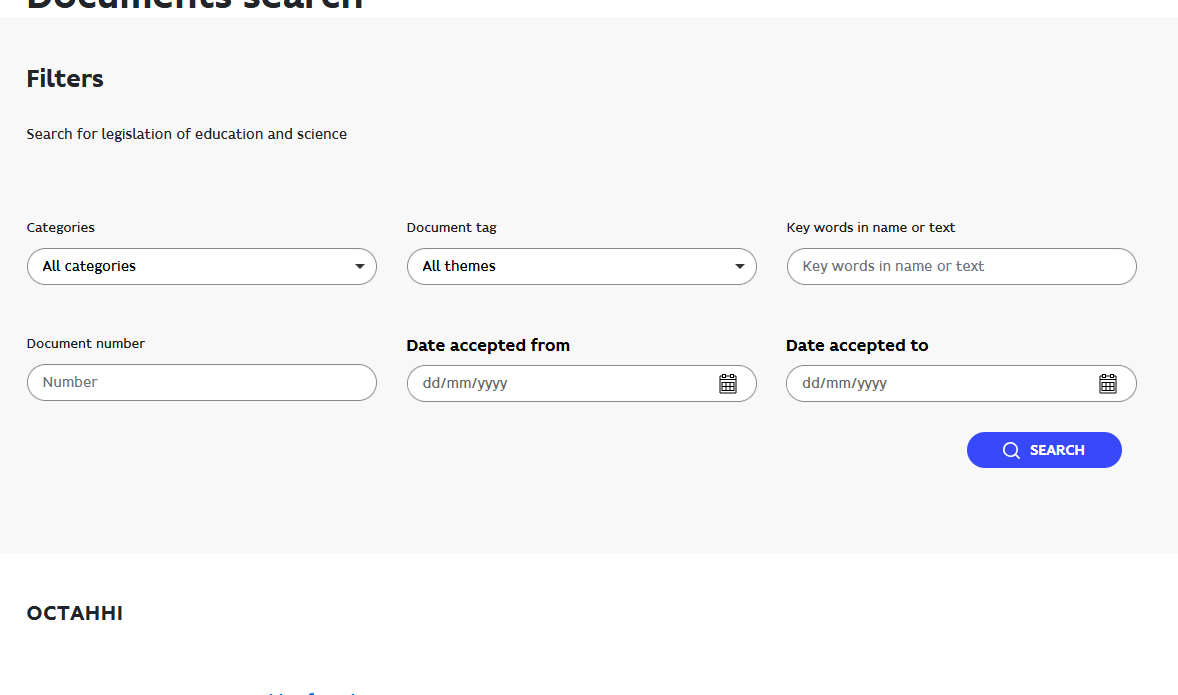Open the All categories select box
Screen dimensions: 1178x695
[x=190, y=267]
